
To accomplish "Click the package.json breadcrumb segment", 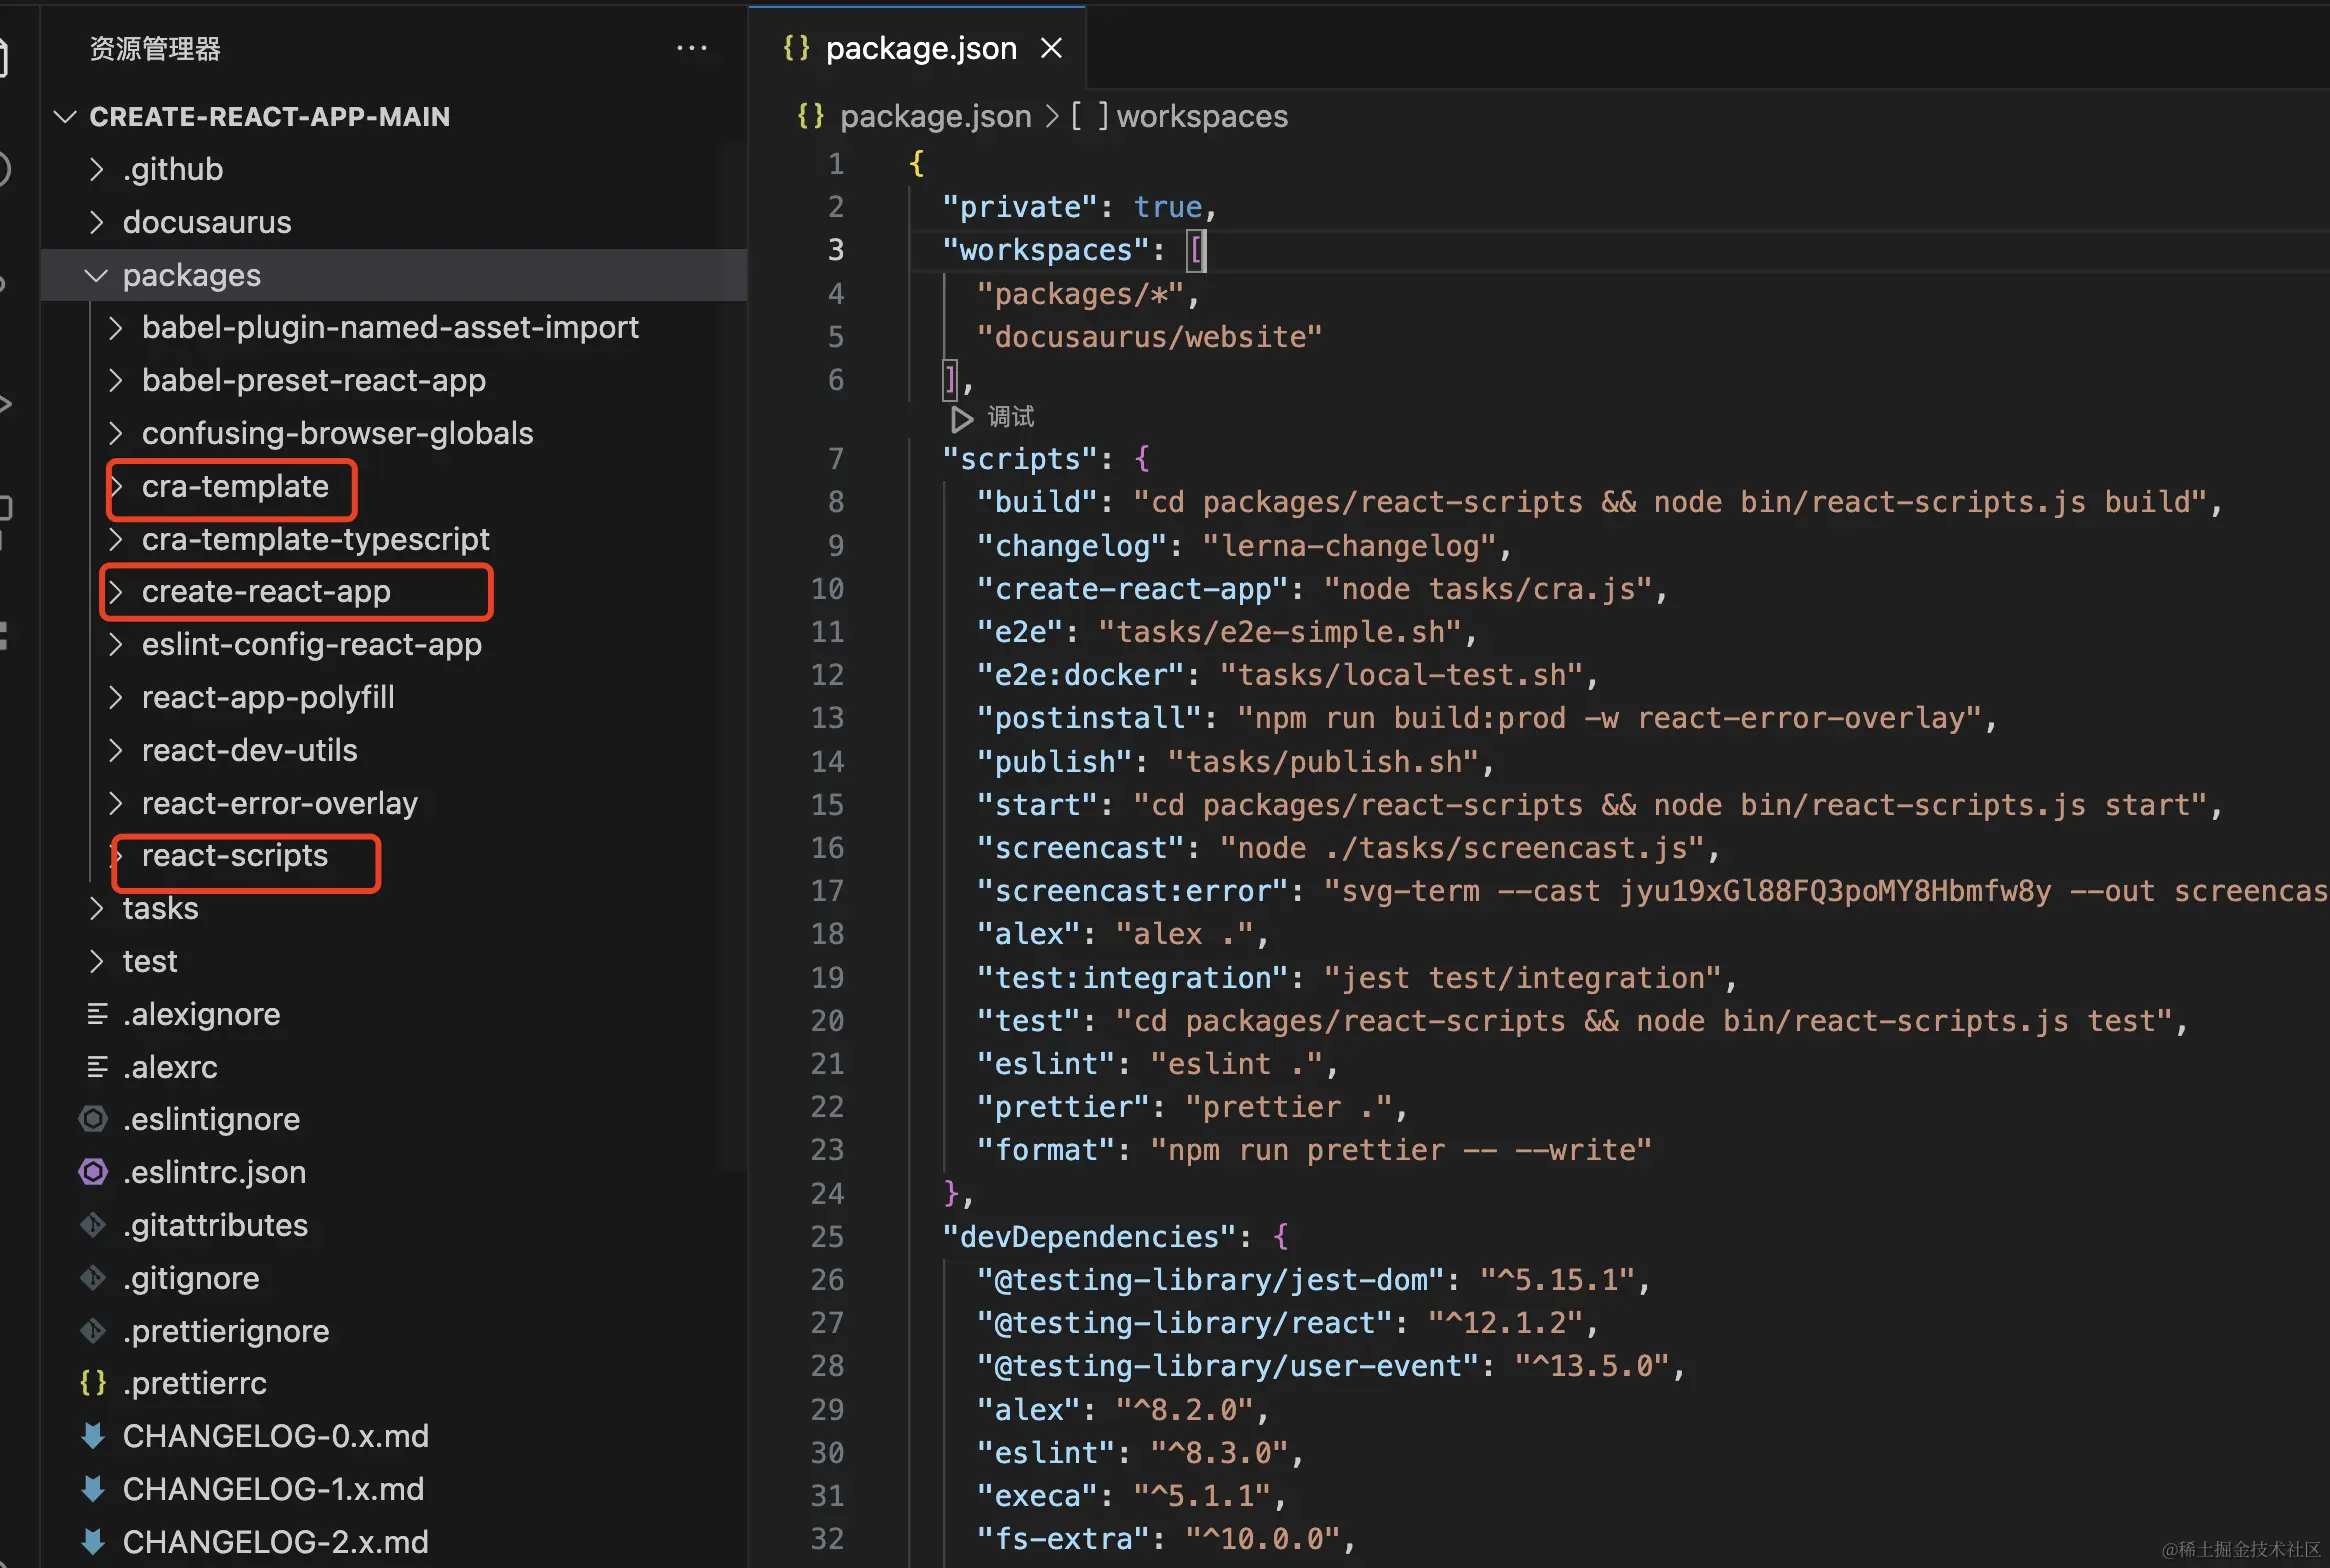I will pyautogui.click(x=934, y=117).
